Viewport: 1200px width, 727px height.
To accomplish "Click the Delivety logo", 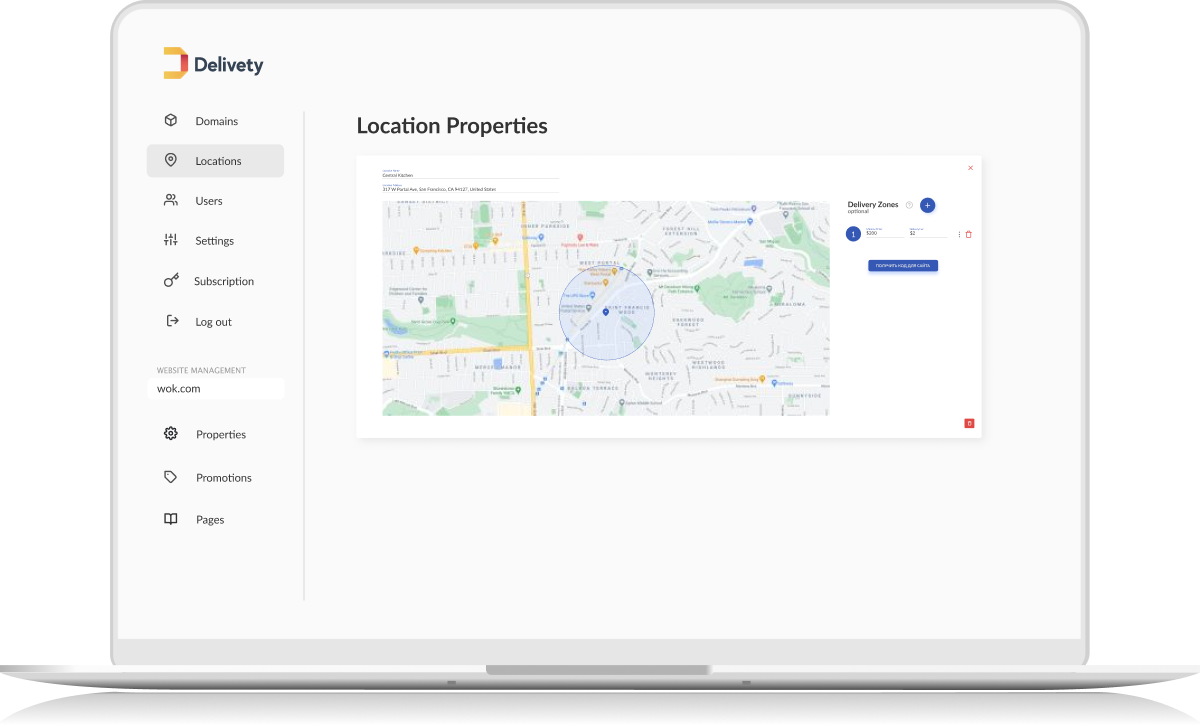I will click(x=213, y=63).
